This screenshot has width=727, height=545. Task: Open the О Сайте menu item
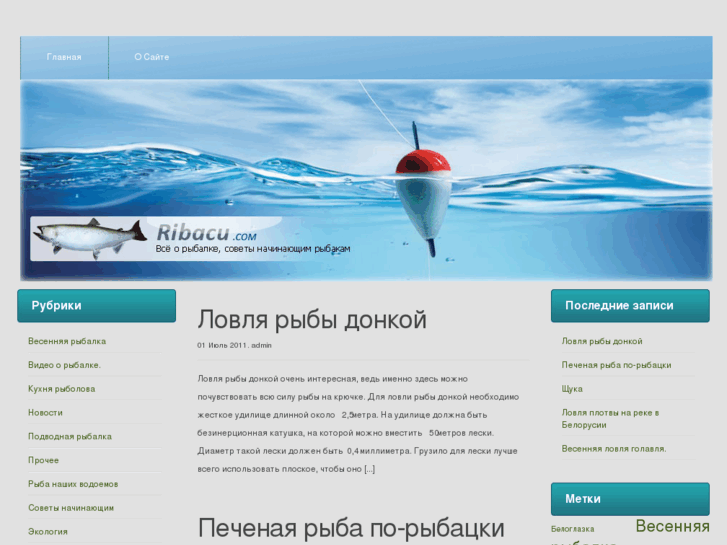point(152,57)
